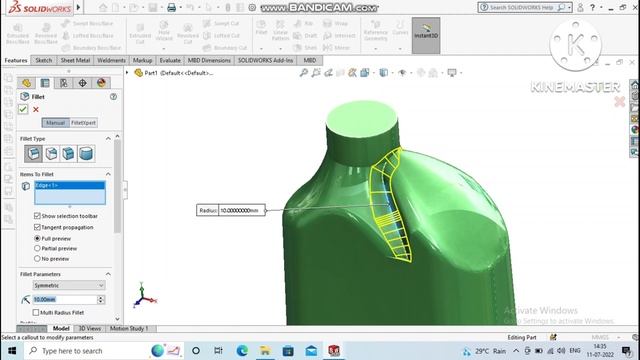Open the Symmetric fillet method dropdown
This screenshot has width=640, height=360.
coord(69,285)
